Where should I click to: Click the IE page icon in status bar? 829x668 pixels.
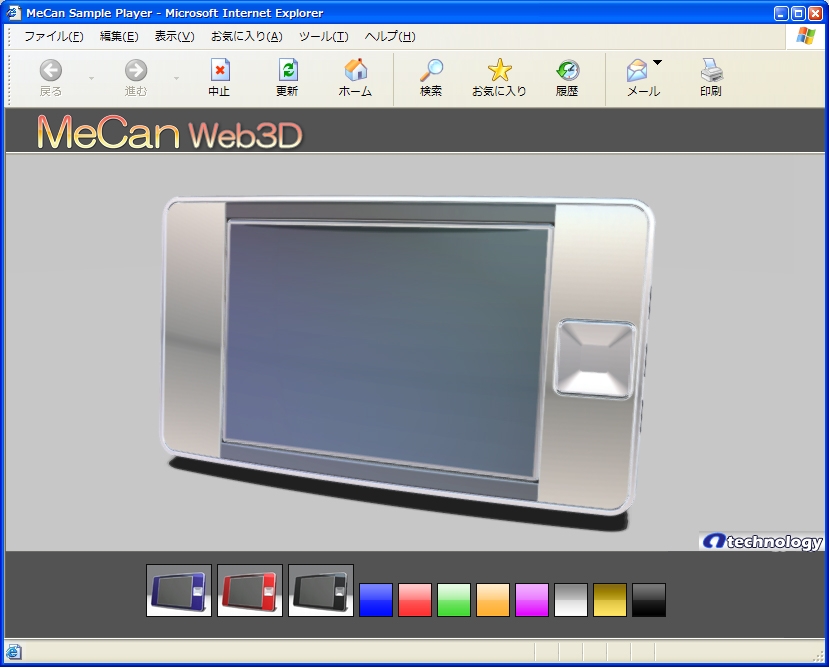pyautogui.click(x=14, y=652)
